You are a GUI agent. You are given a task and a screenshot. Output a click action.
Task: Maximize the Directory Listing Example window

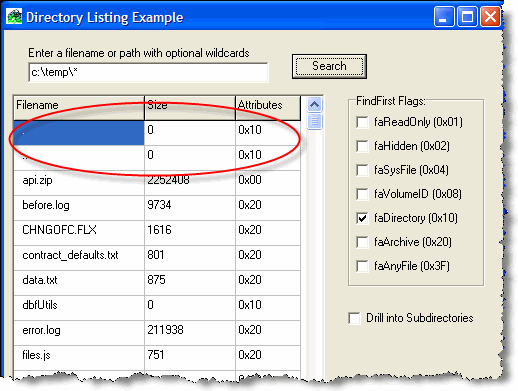pos(467,17)
